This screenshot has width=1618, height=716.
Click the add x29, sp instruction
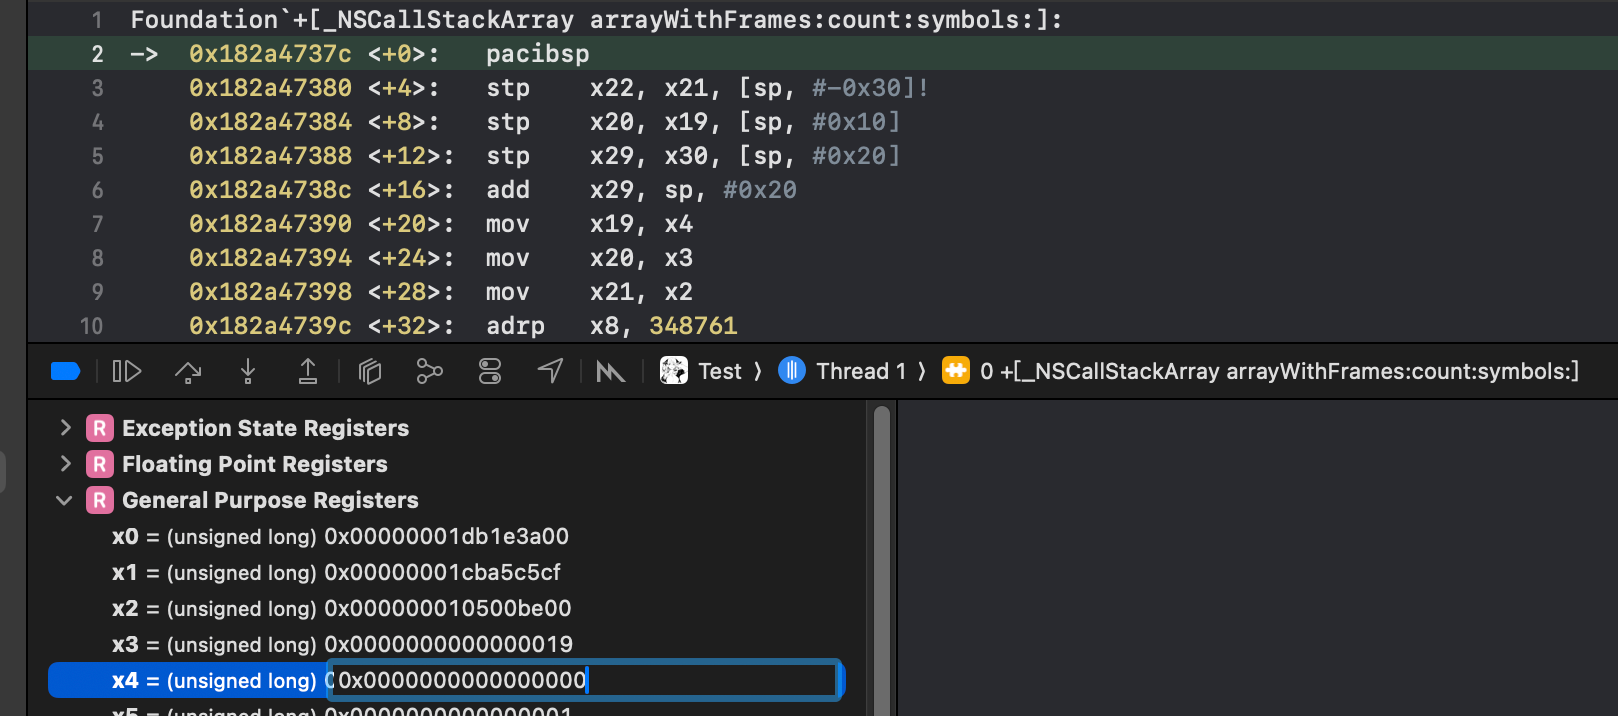coord(641,190)
